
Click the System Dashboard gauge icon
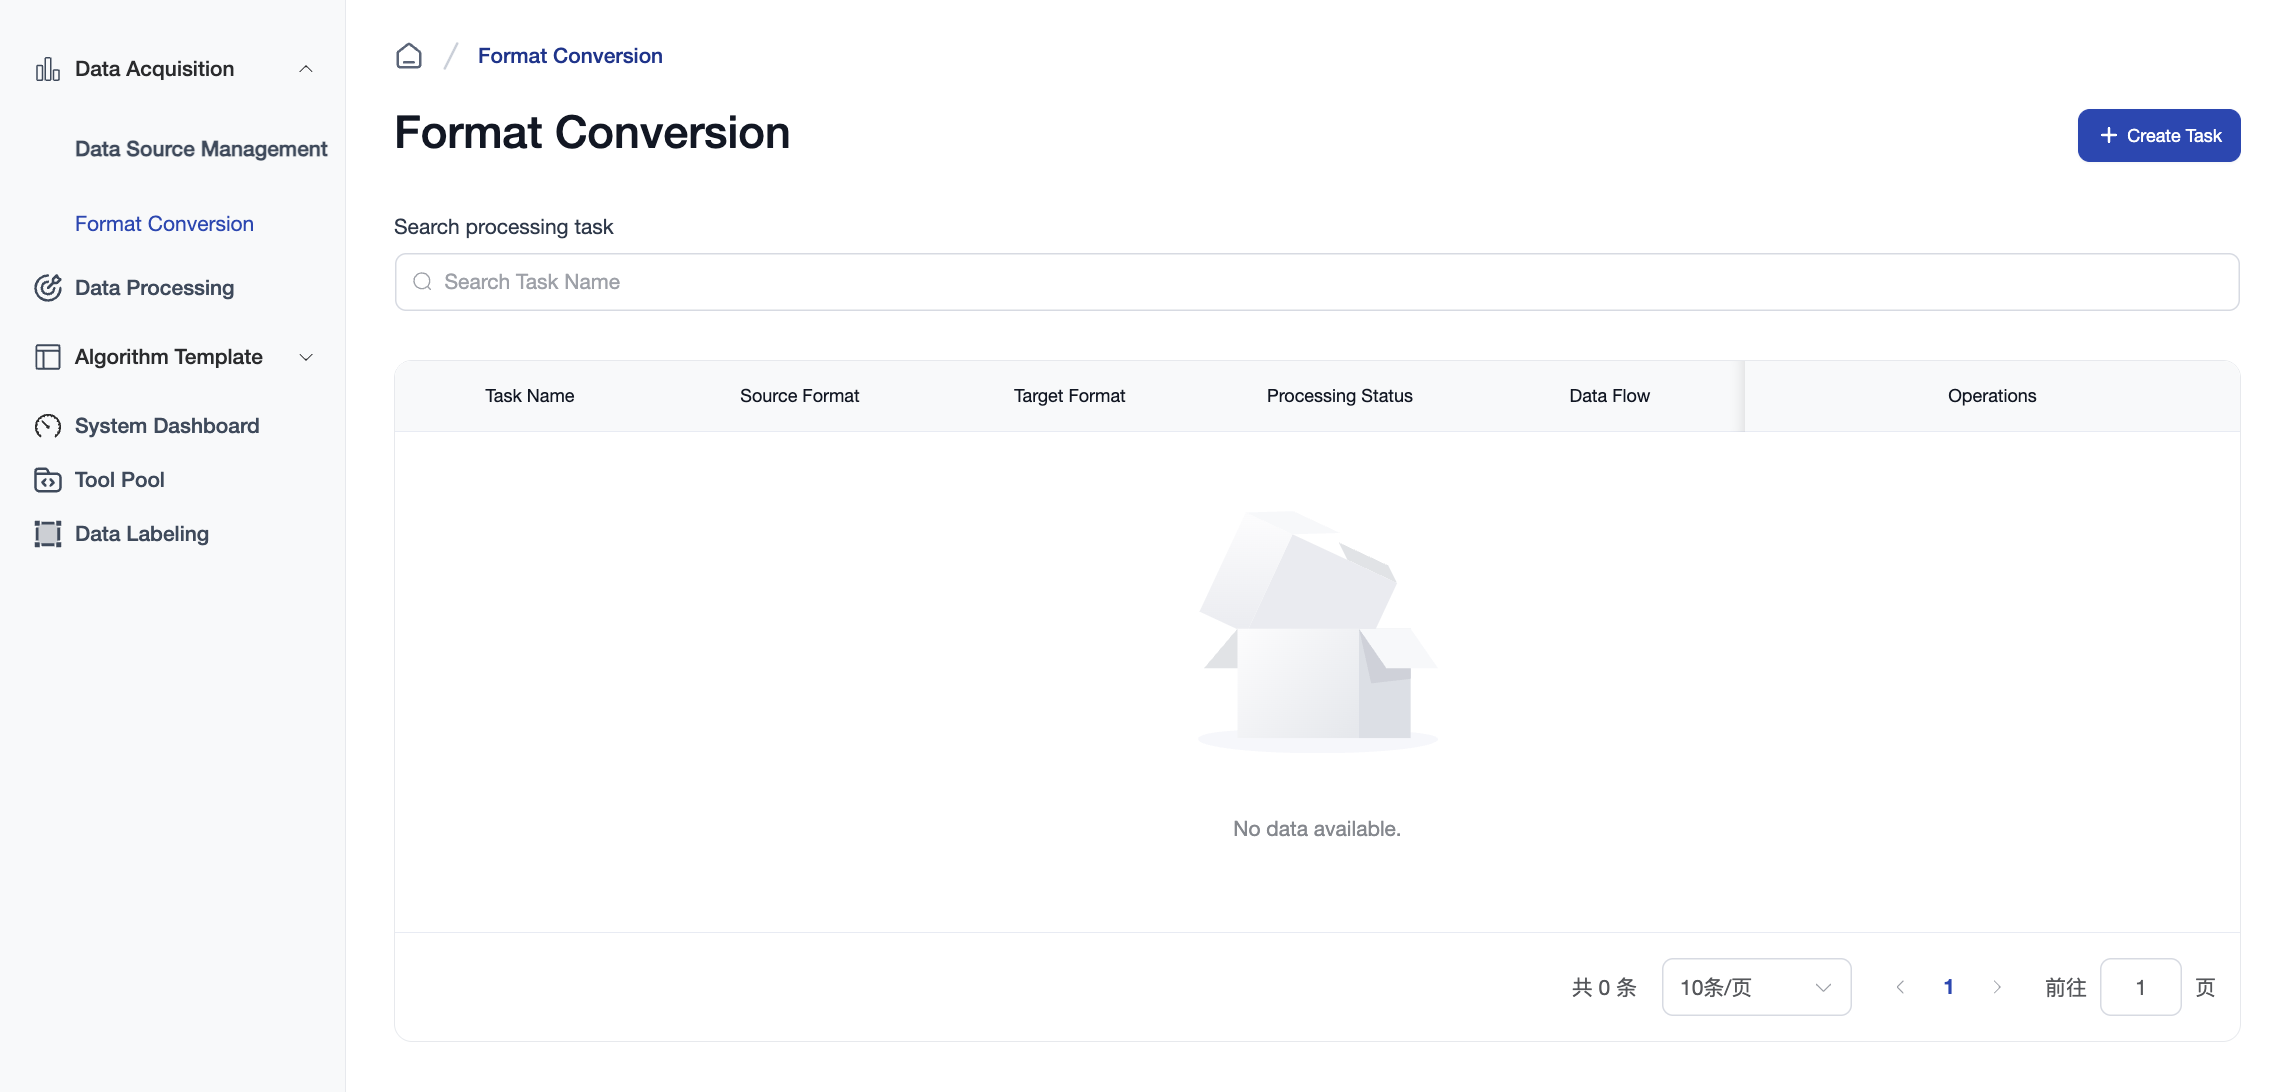(x=47, y=426)
